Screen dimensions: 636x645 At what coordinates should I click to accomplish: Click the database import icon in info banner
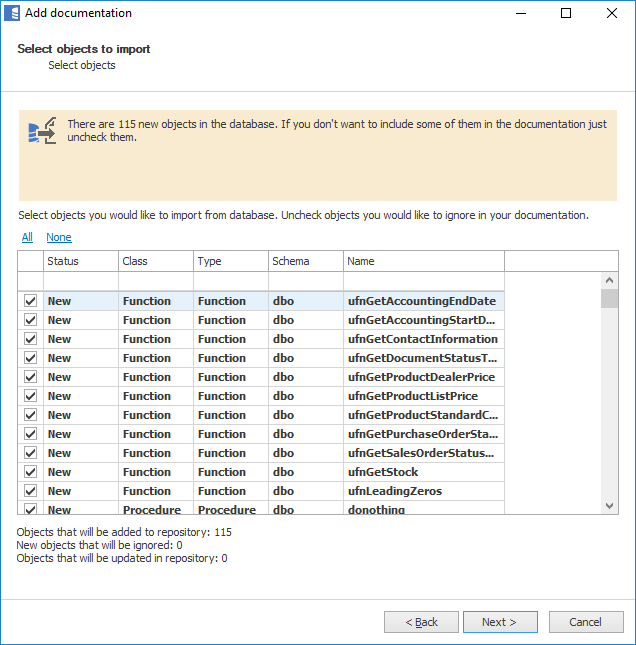click(x=42, y=131)
